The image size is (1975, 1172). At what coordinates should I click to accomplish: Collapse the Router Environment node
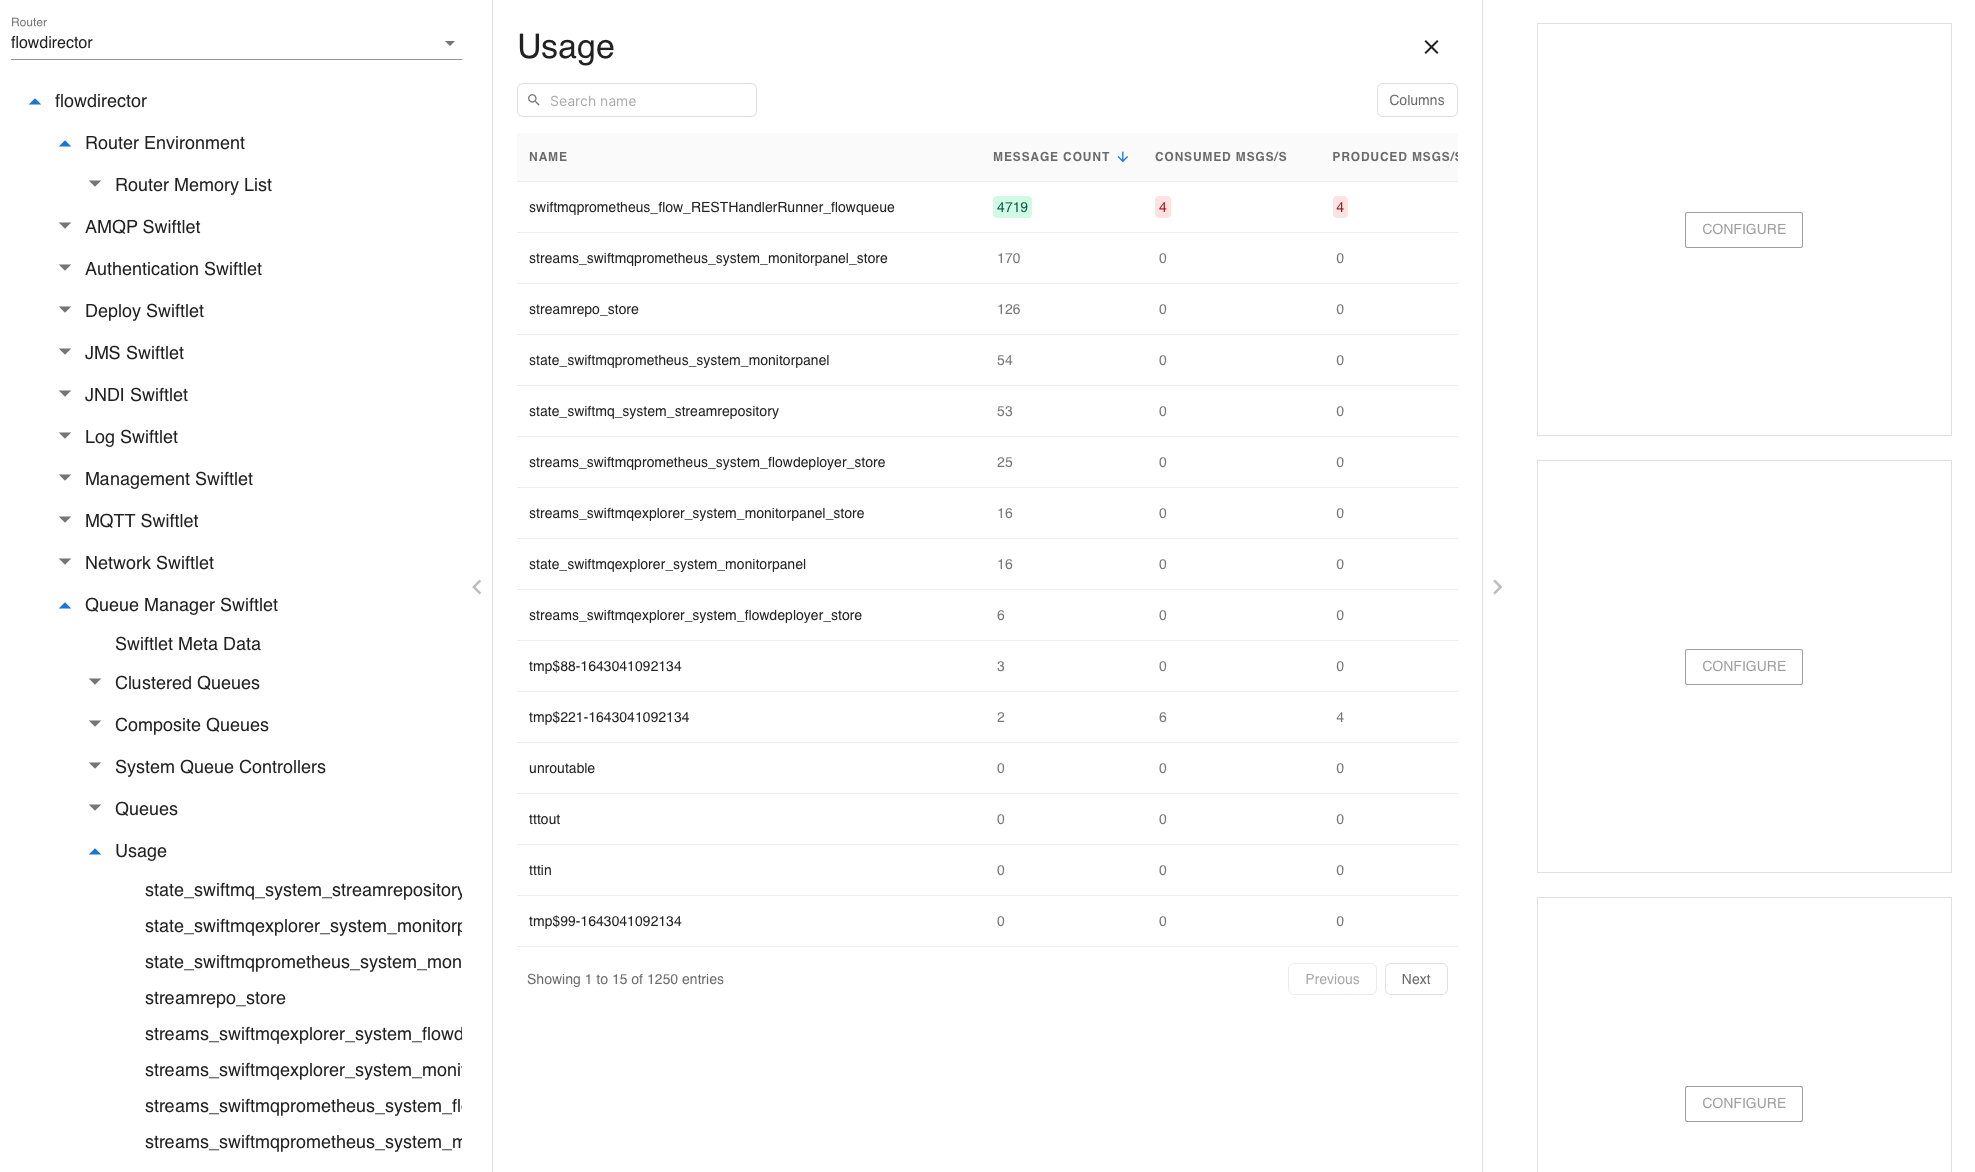65,143
